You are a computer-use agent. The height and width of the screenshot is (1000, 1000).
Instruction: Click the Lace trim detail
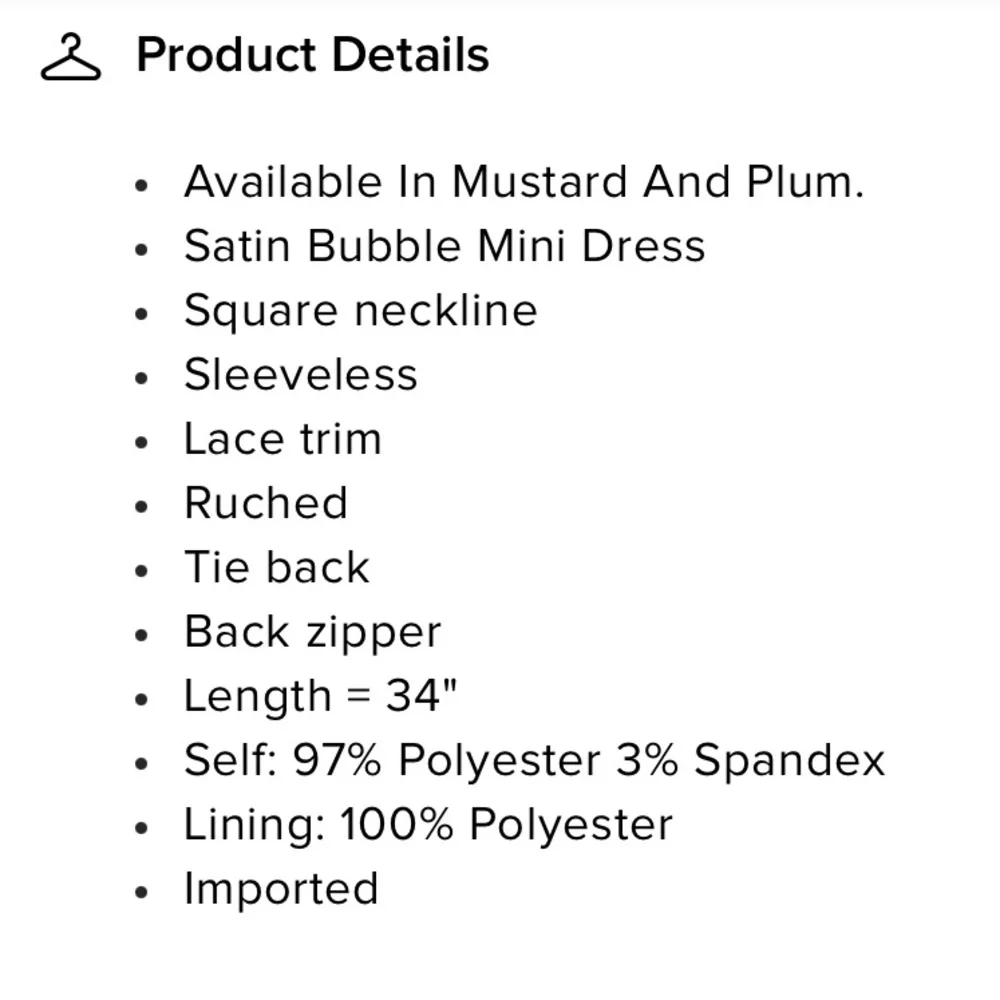click(x=282, y=439)
